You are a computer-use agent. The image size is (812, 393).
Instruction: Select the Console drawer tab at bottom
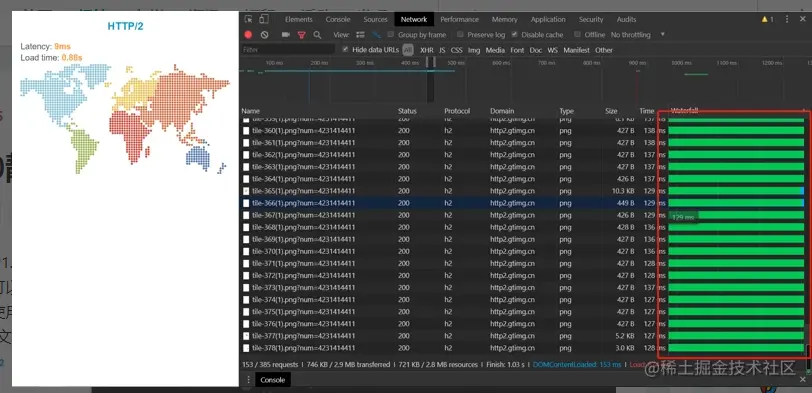pyautogui.click(x=272, y=380)
